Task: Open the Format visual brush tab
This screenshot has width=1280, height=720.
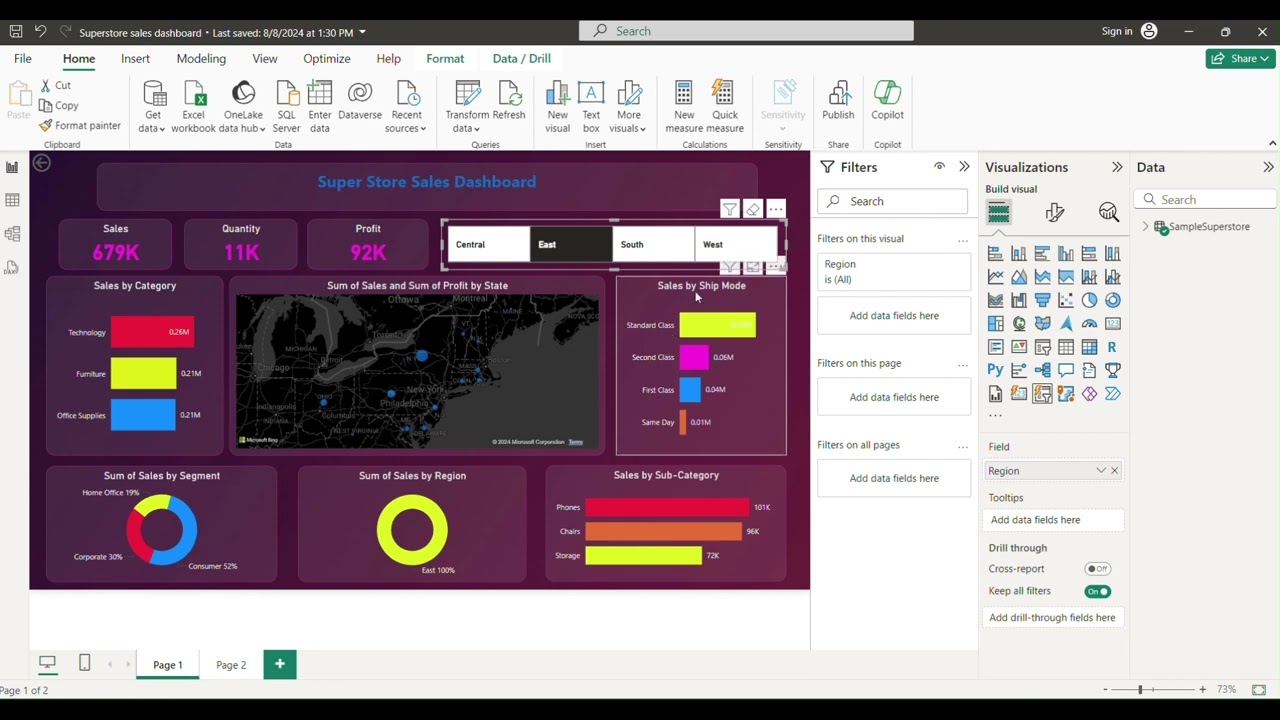Action: pos(1054,212)
